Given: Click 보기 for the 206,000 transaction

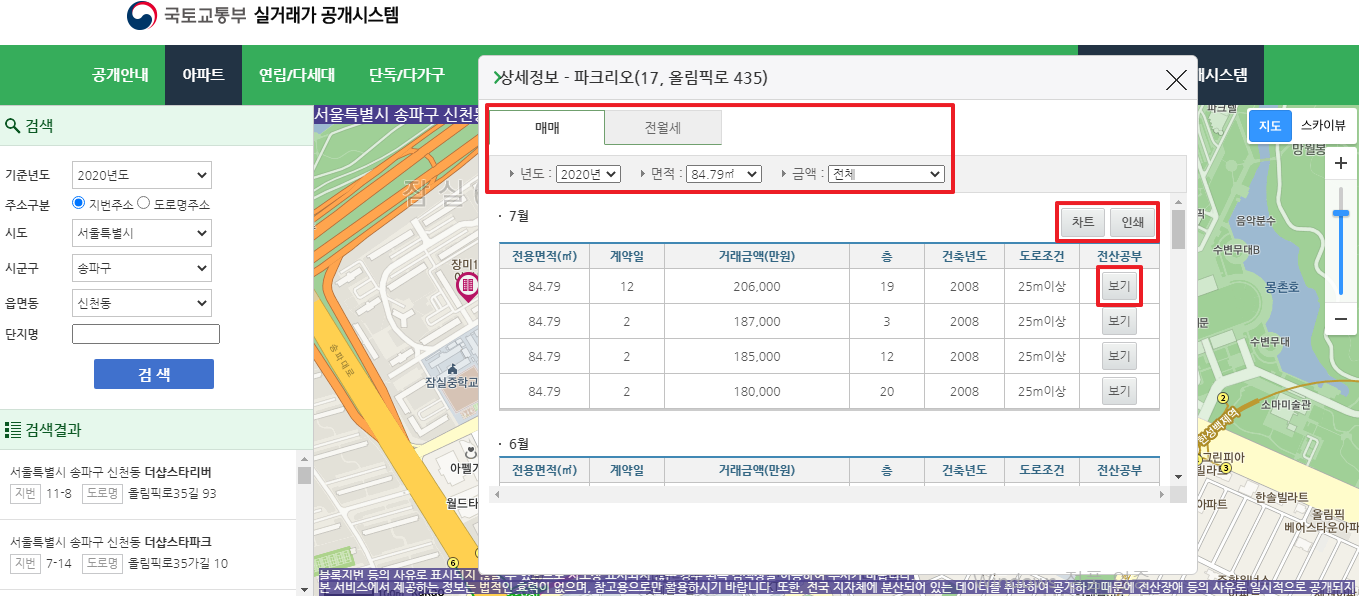Looking at the screenshot, I should tap(1119, 287).
